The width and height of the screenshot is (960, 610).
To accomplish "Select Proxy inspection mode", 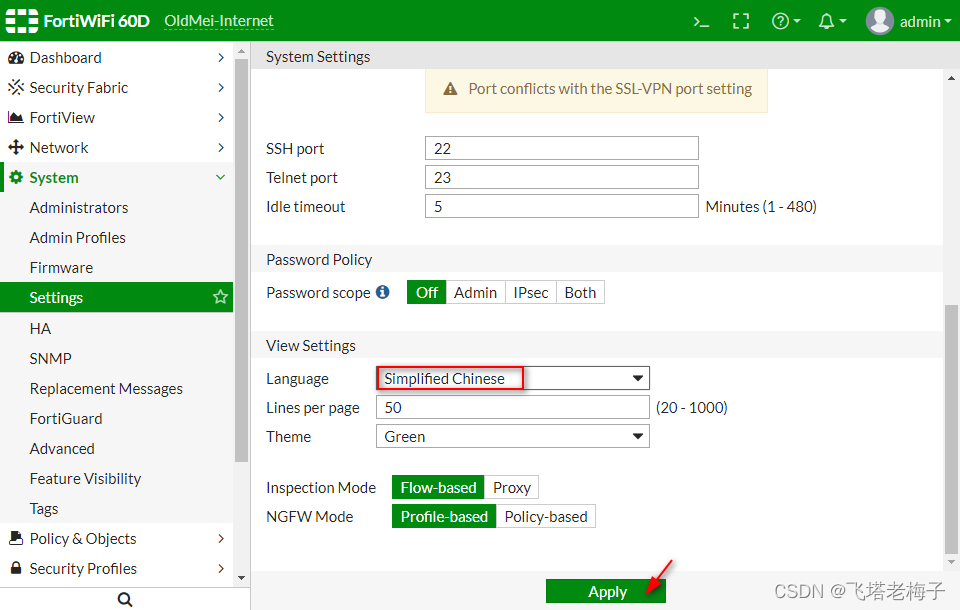I will pos(512,488).
